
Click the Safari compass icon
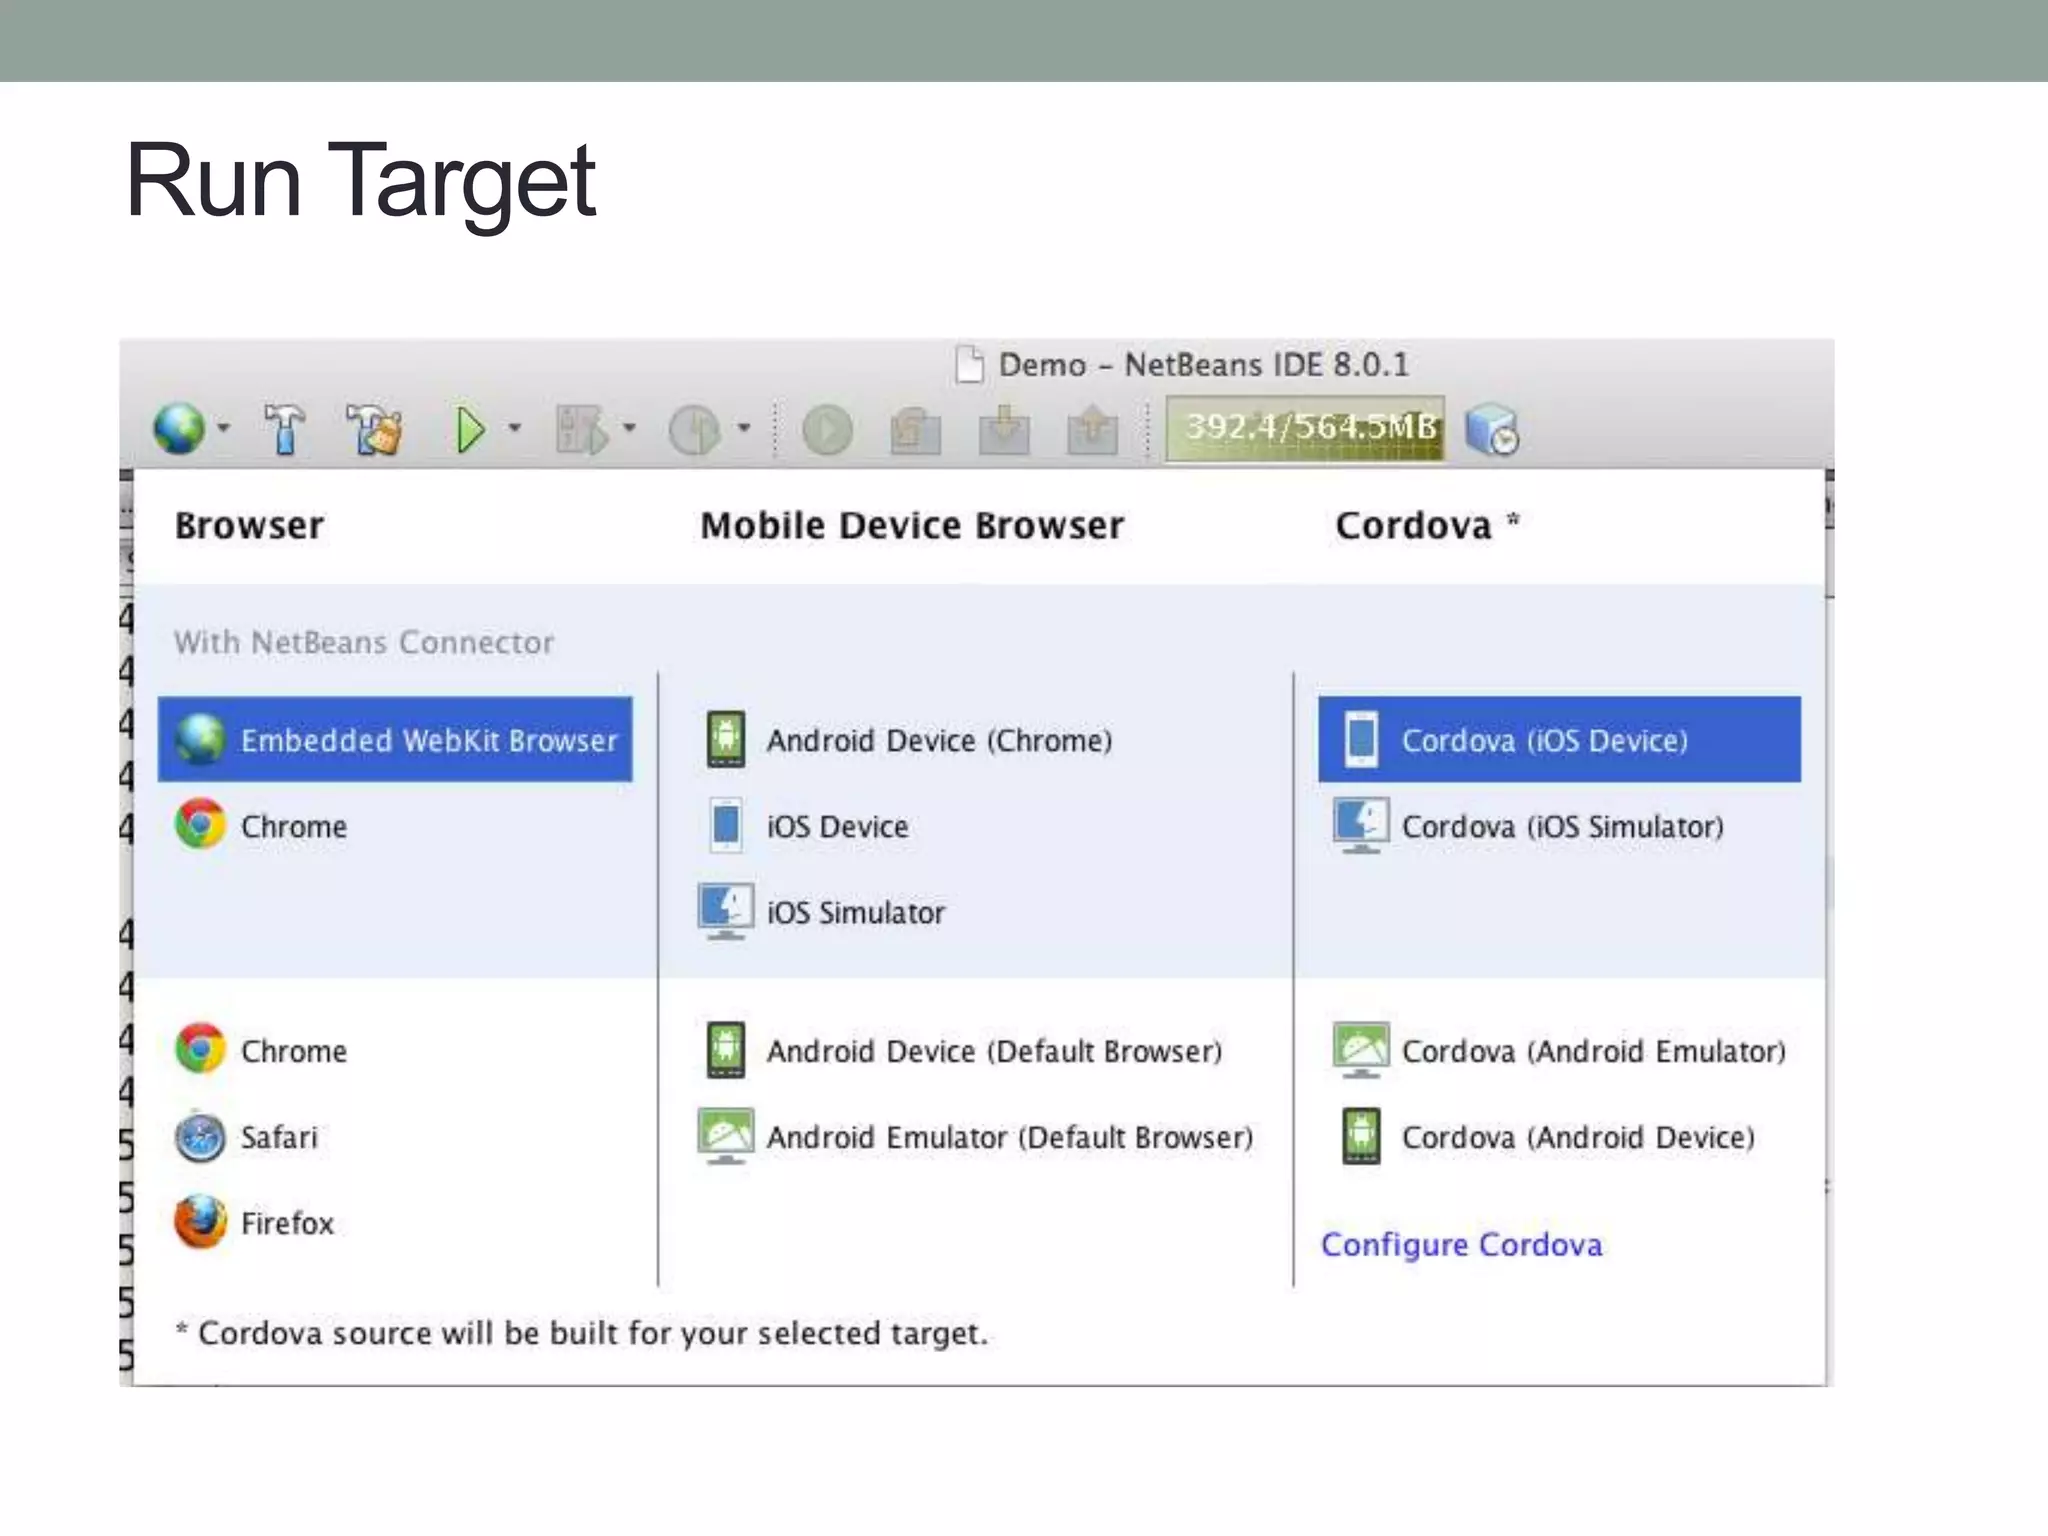pyautogui.click(x=200, y=1137)
